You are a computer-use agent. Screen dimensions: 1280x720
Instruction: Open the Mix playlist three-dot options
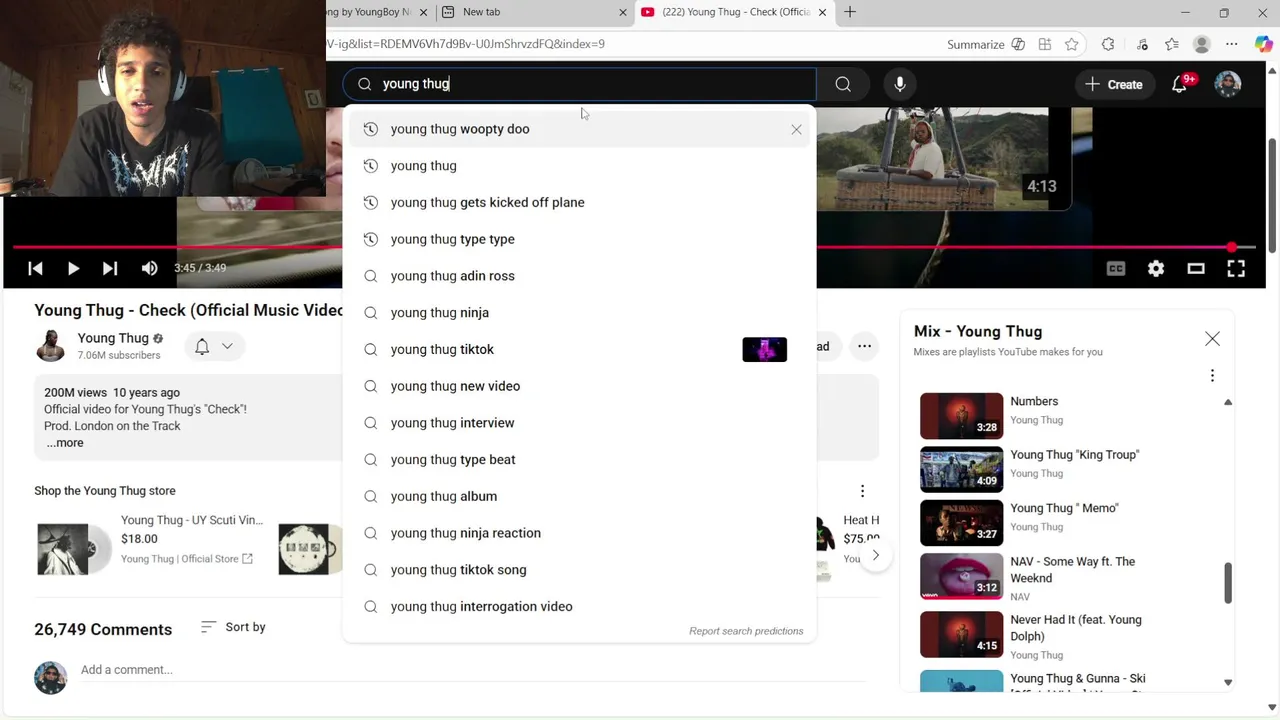click(x=1212, y=376)
